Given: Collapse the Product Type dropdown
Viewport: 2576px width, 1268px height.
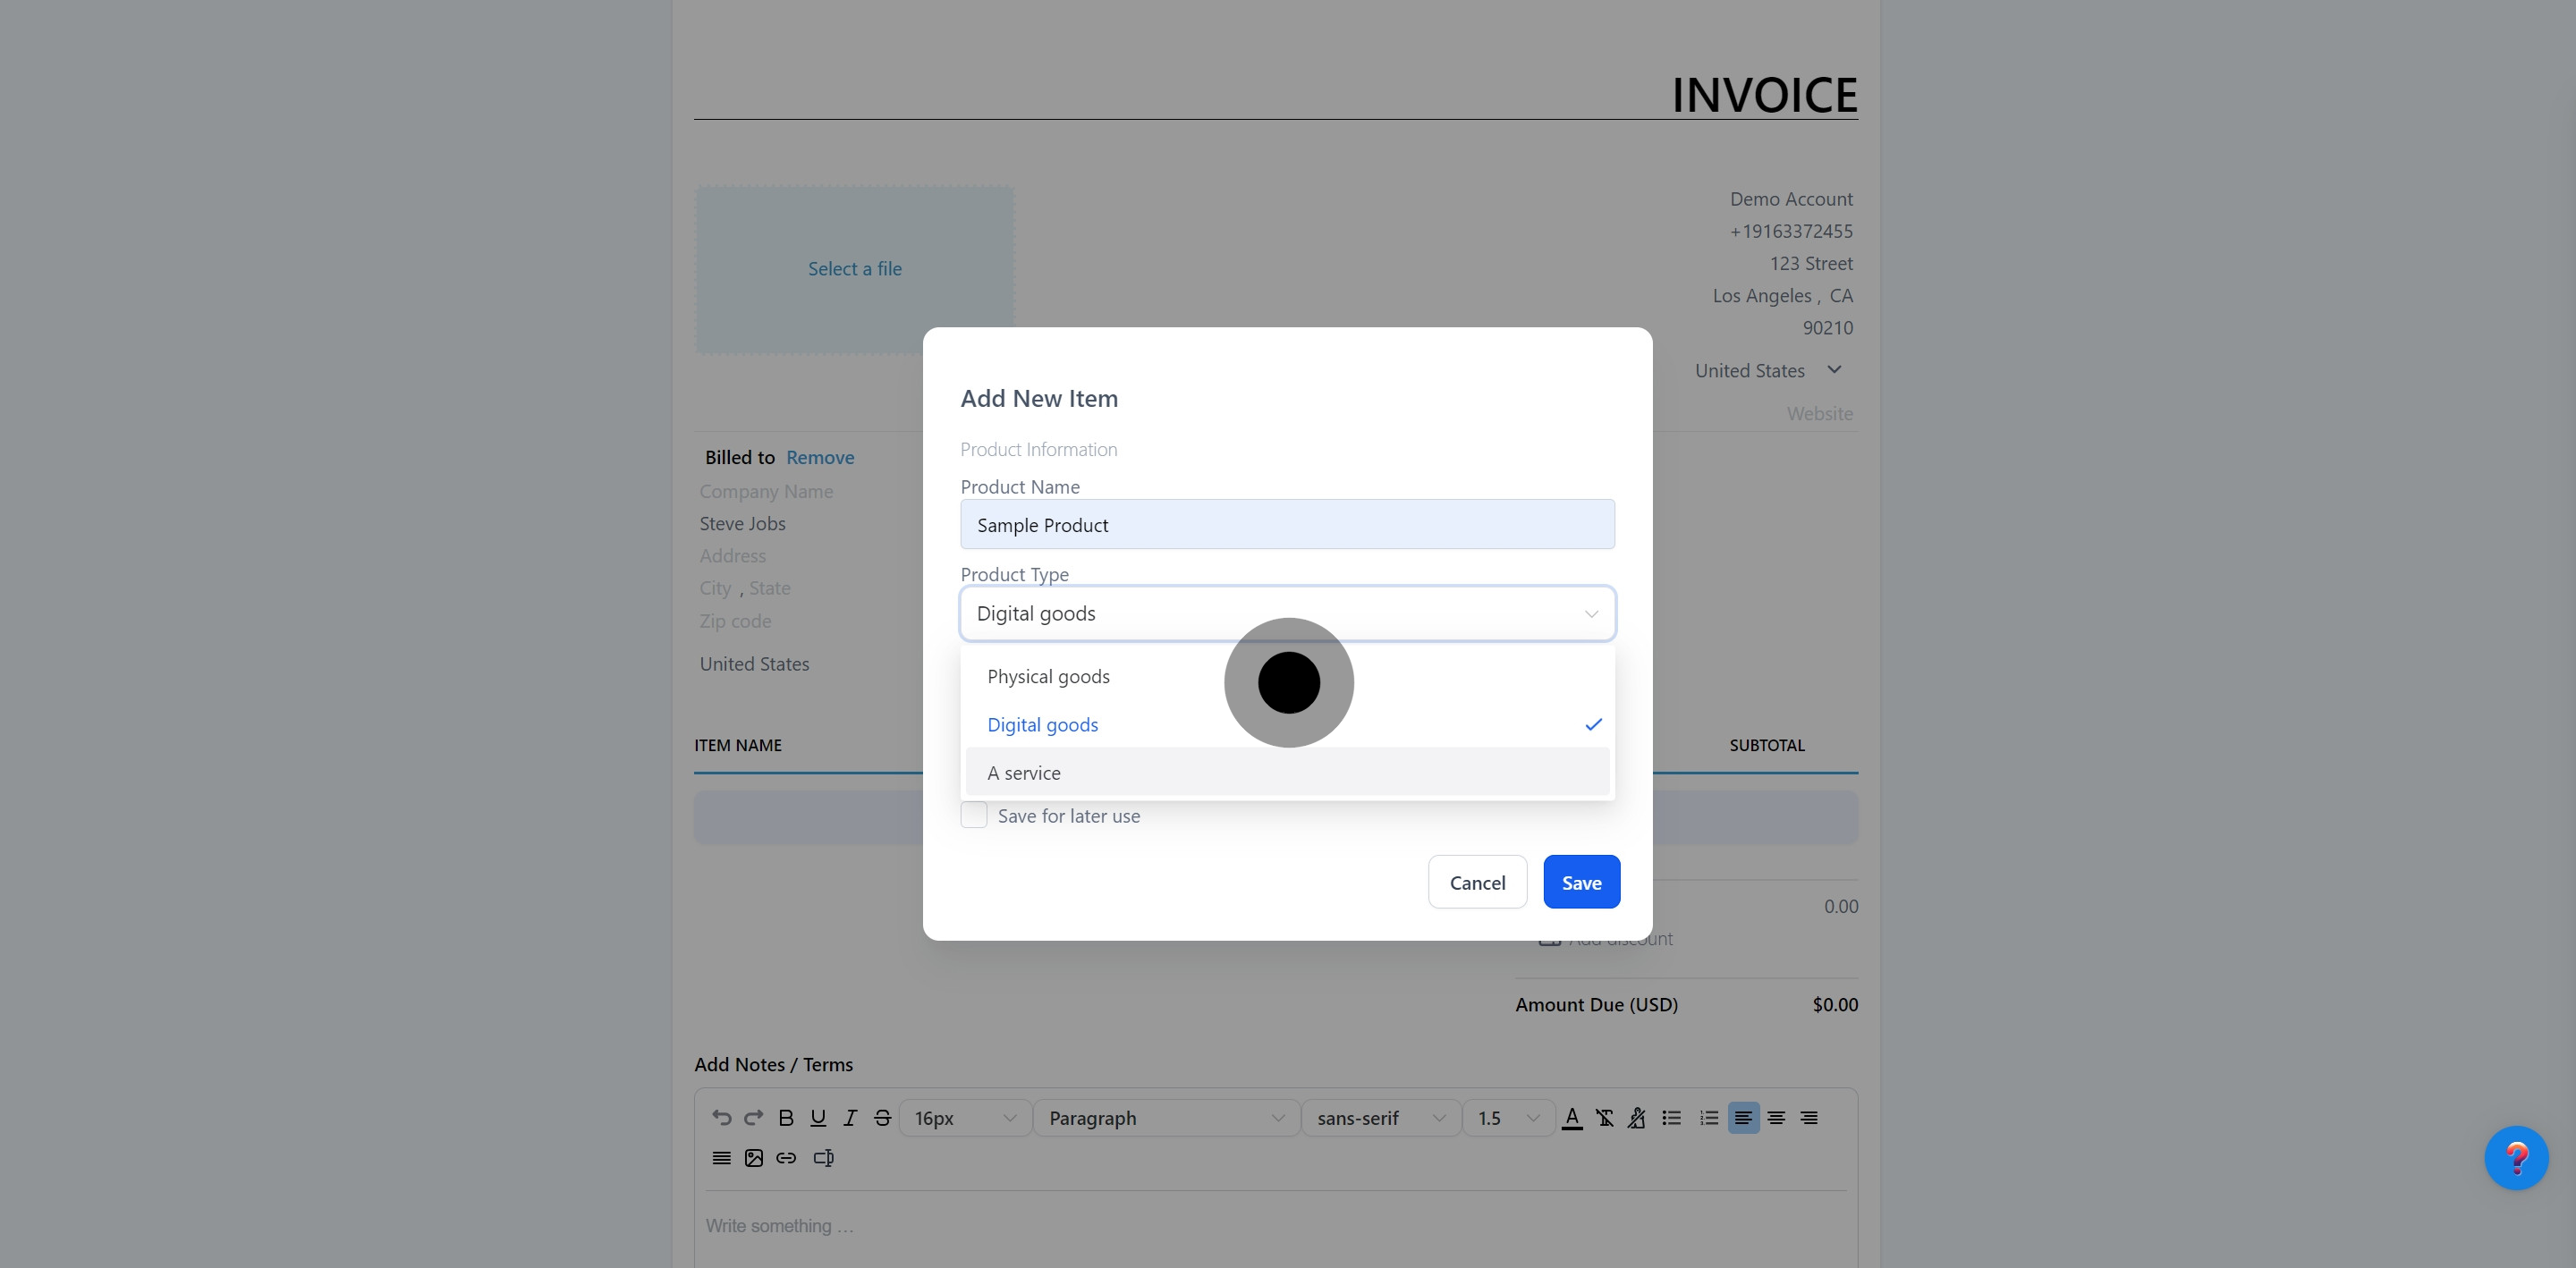Looking at the screenshot, I should (x=1590, y=614).
